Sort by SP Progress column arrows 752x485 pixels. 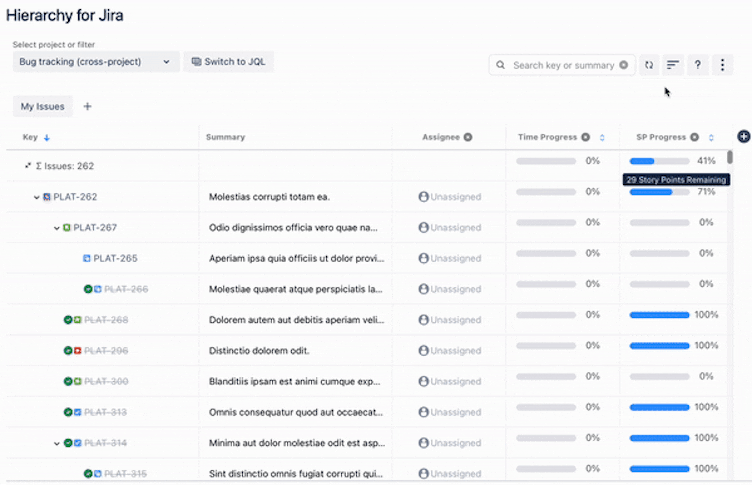coord(711,138)
